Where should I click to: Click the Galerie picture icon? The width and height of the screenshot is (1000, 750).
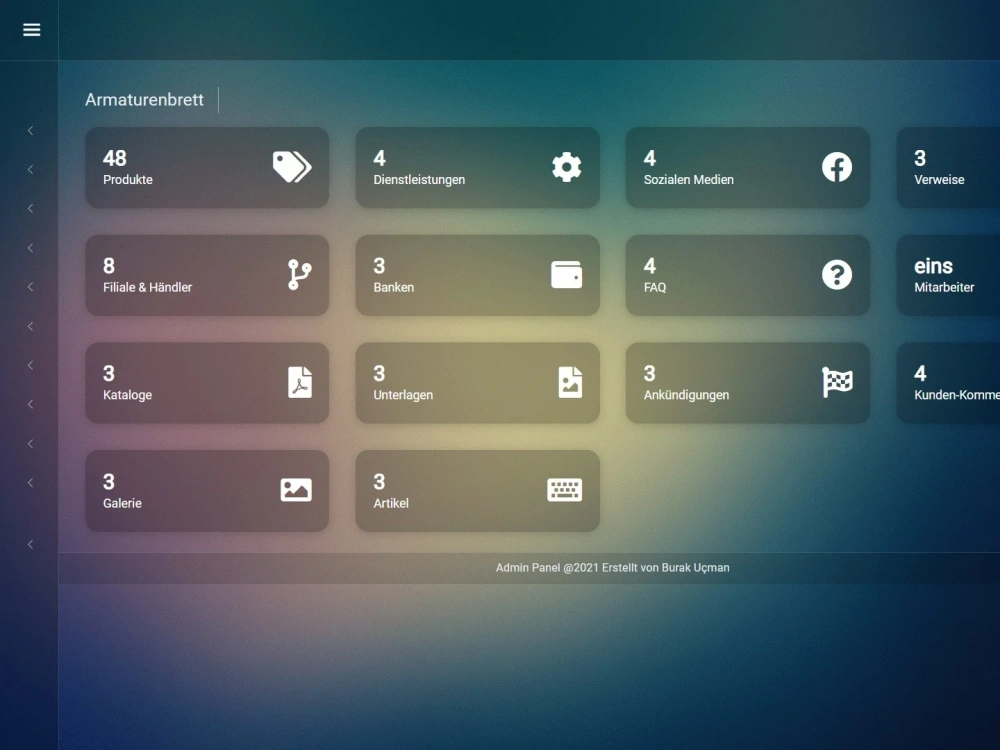pyautogui.click(x=296, y=490)
